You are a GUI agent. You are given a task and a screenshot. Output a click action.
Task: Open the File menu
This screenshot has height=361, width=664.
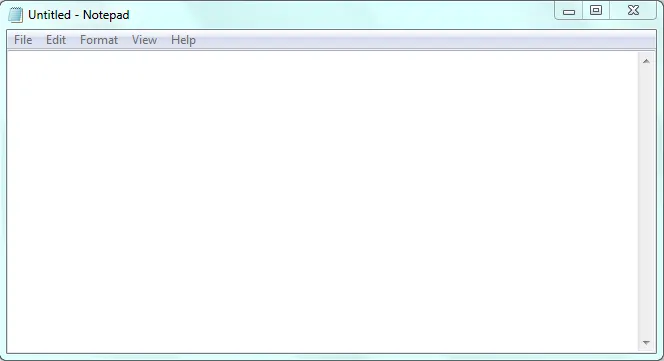click(23, 40)
